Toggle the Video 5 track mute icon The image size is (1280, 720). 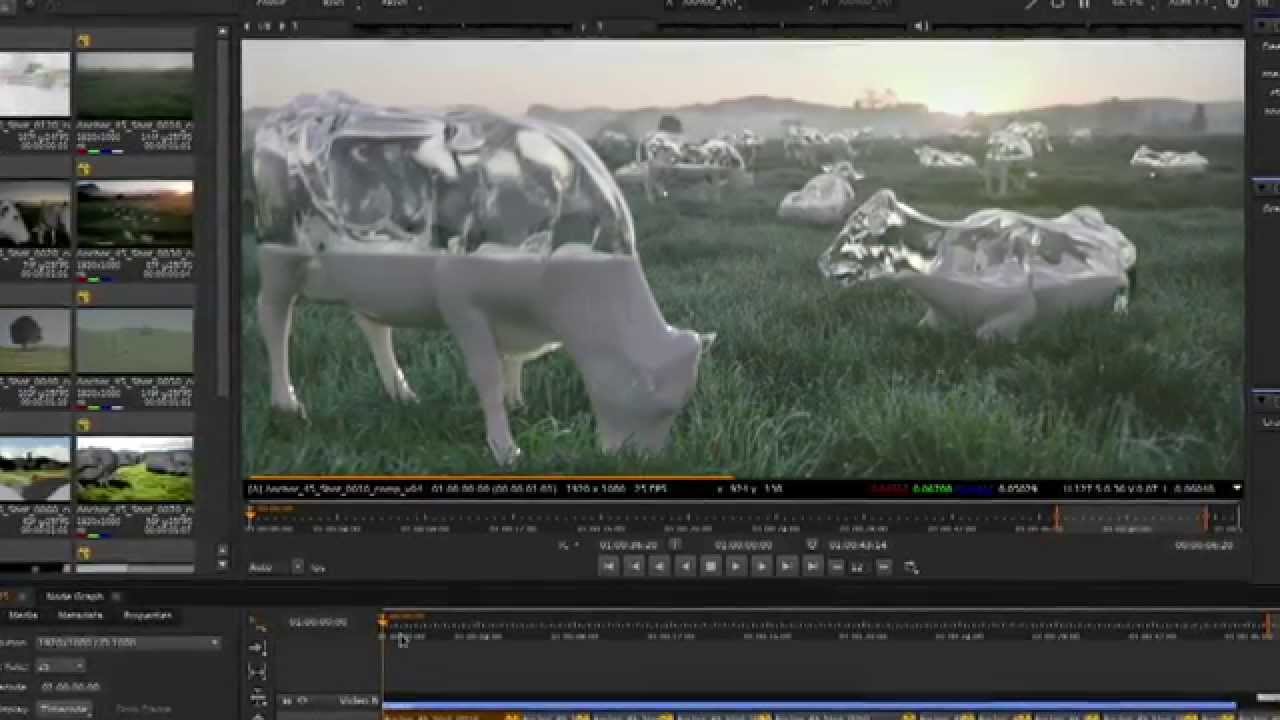pos(287,701)
